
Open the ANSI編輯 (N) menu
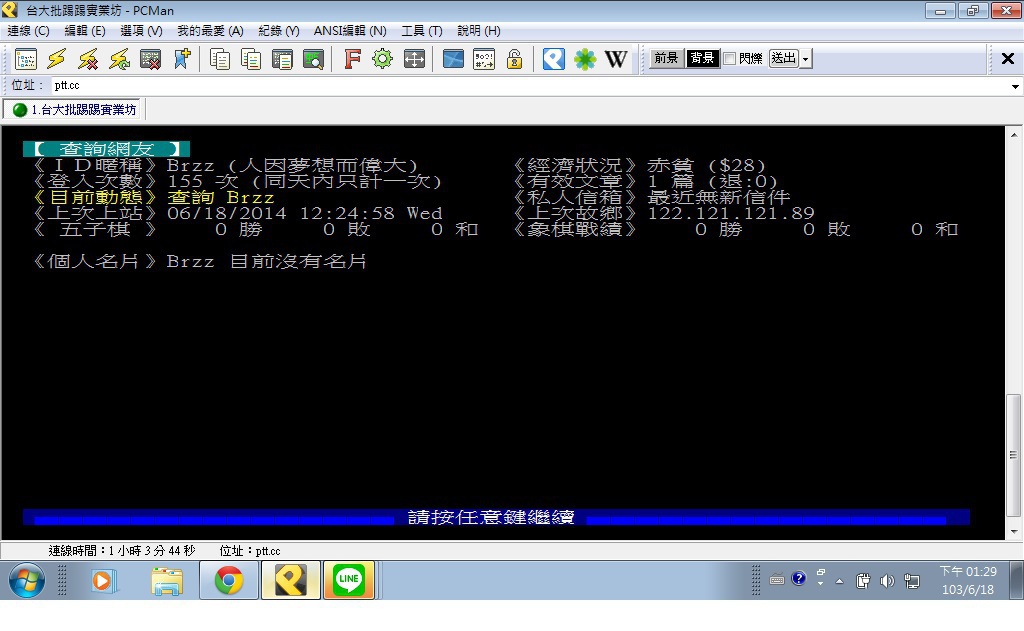tap(350, 31)
